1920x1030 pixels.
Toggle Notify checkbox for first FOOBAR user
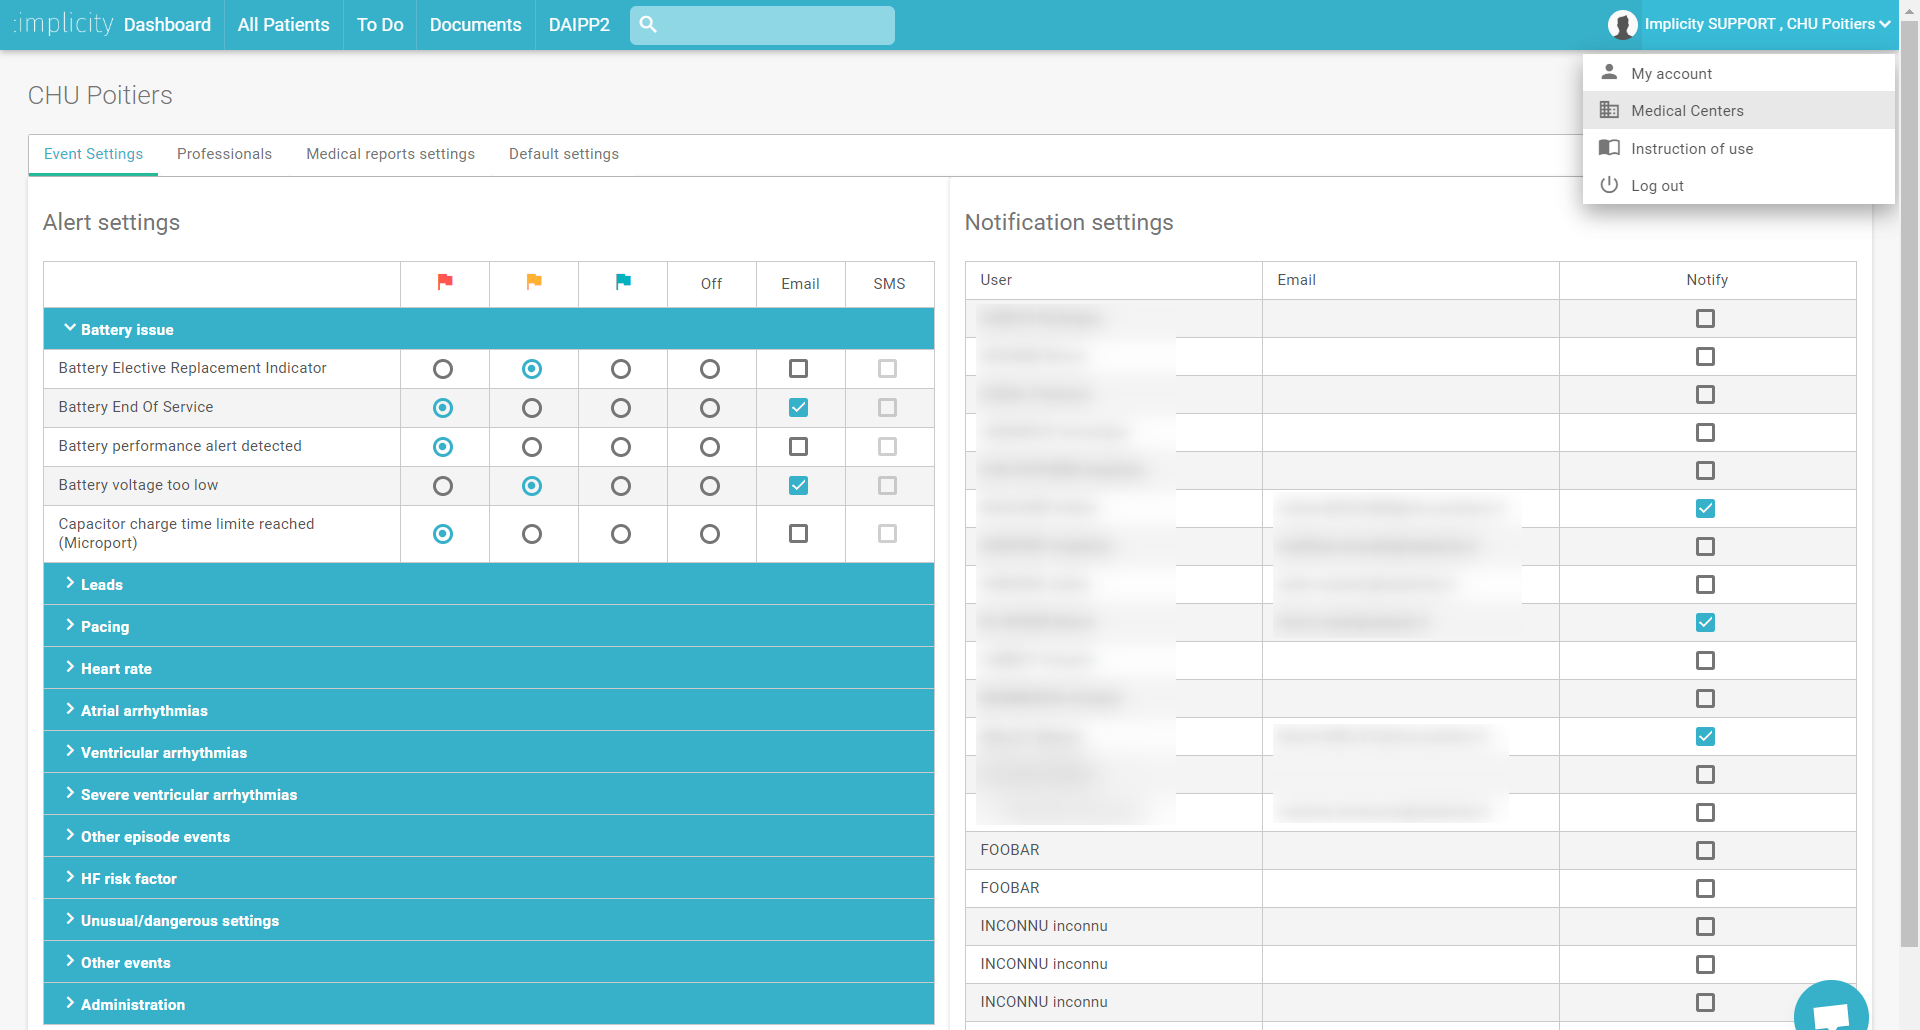[x=1705, y=851]
